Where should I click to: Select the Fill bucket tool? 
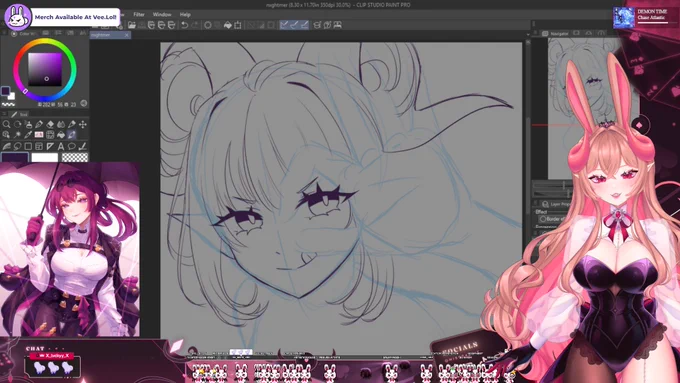tap(61, 135)
